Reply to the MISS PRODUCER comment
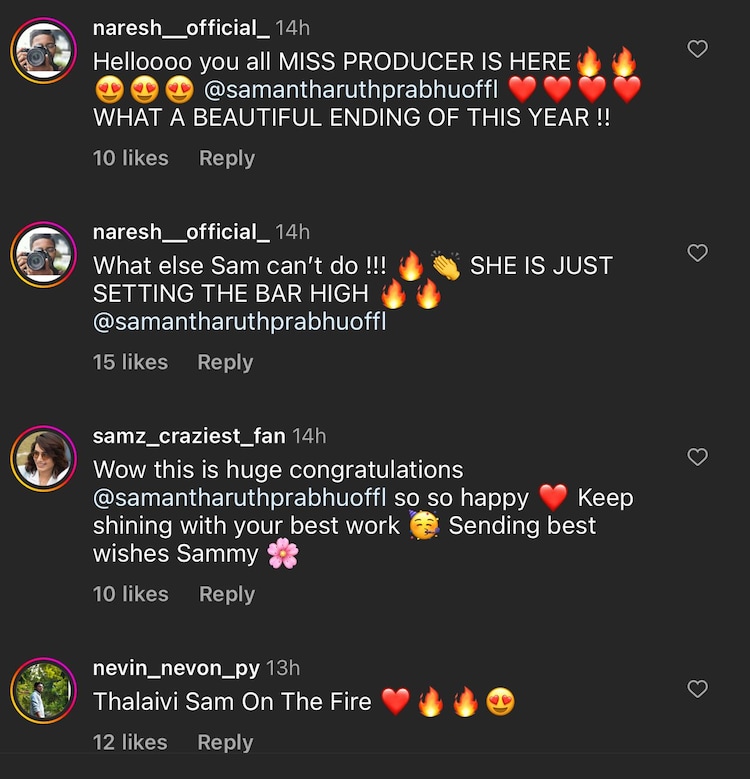This screenshot has height=779, width=750. [227, 158]
